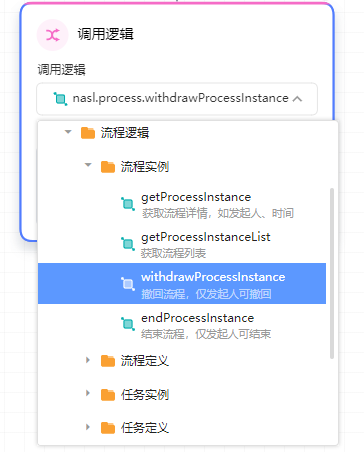Click the 流程实例 folder label
This screenshot has height=452, width=364.
145,167
